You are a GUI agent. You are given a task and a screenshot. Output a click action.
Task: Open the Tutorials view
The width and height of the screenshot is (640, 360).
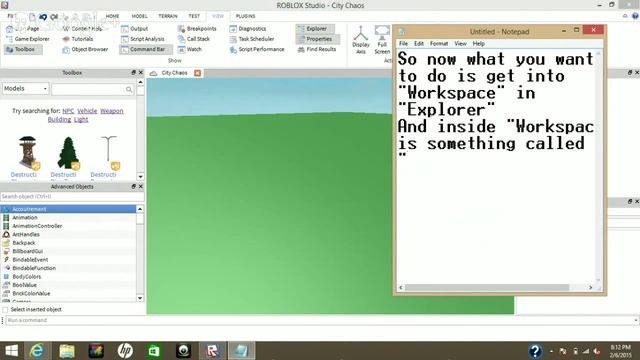(x=78, y=39)
